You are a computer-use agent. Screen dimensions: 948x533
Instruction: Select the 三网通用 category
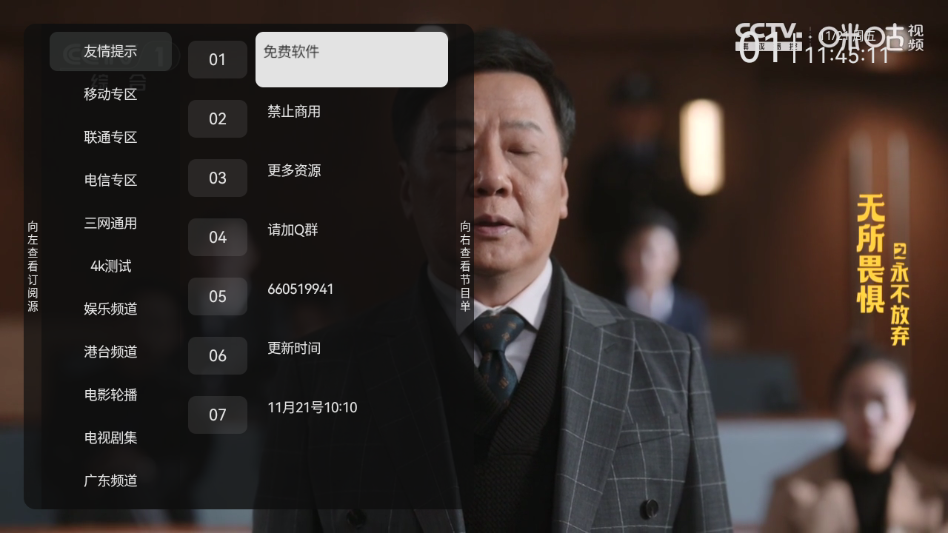[111, 223]
